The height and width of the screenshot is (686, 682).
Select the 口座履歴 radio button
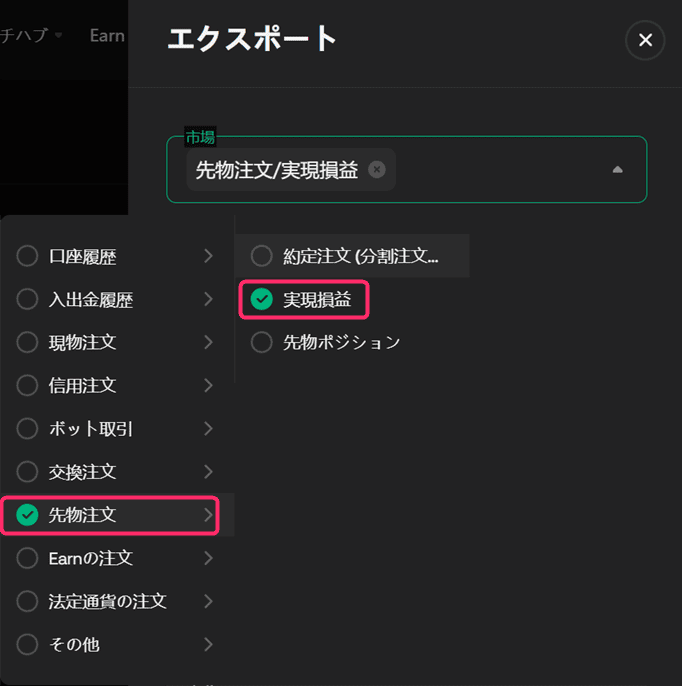click(28, 257)
